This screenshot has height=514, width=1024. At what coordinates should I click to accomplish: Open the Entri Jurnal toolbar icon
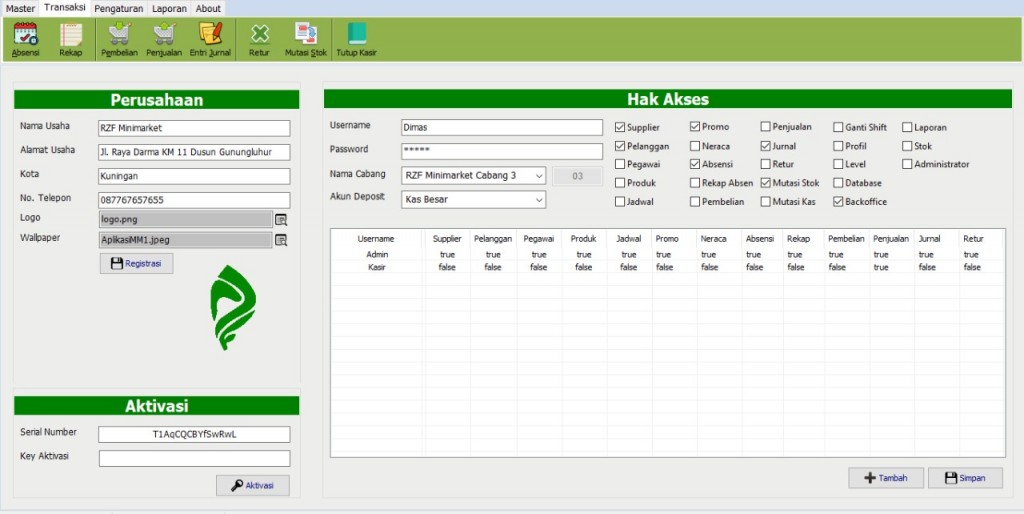210,39
